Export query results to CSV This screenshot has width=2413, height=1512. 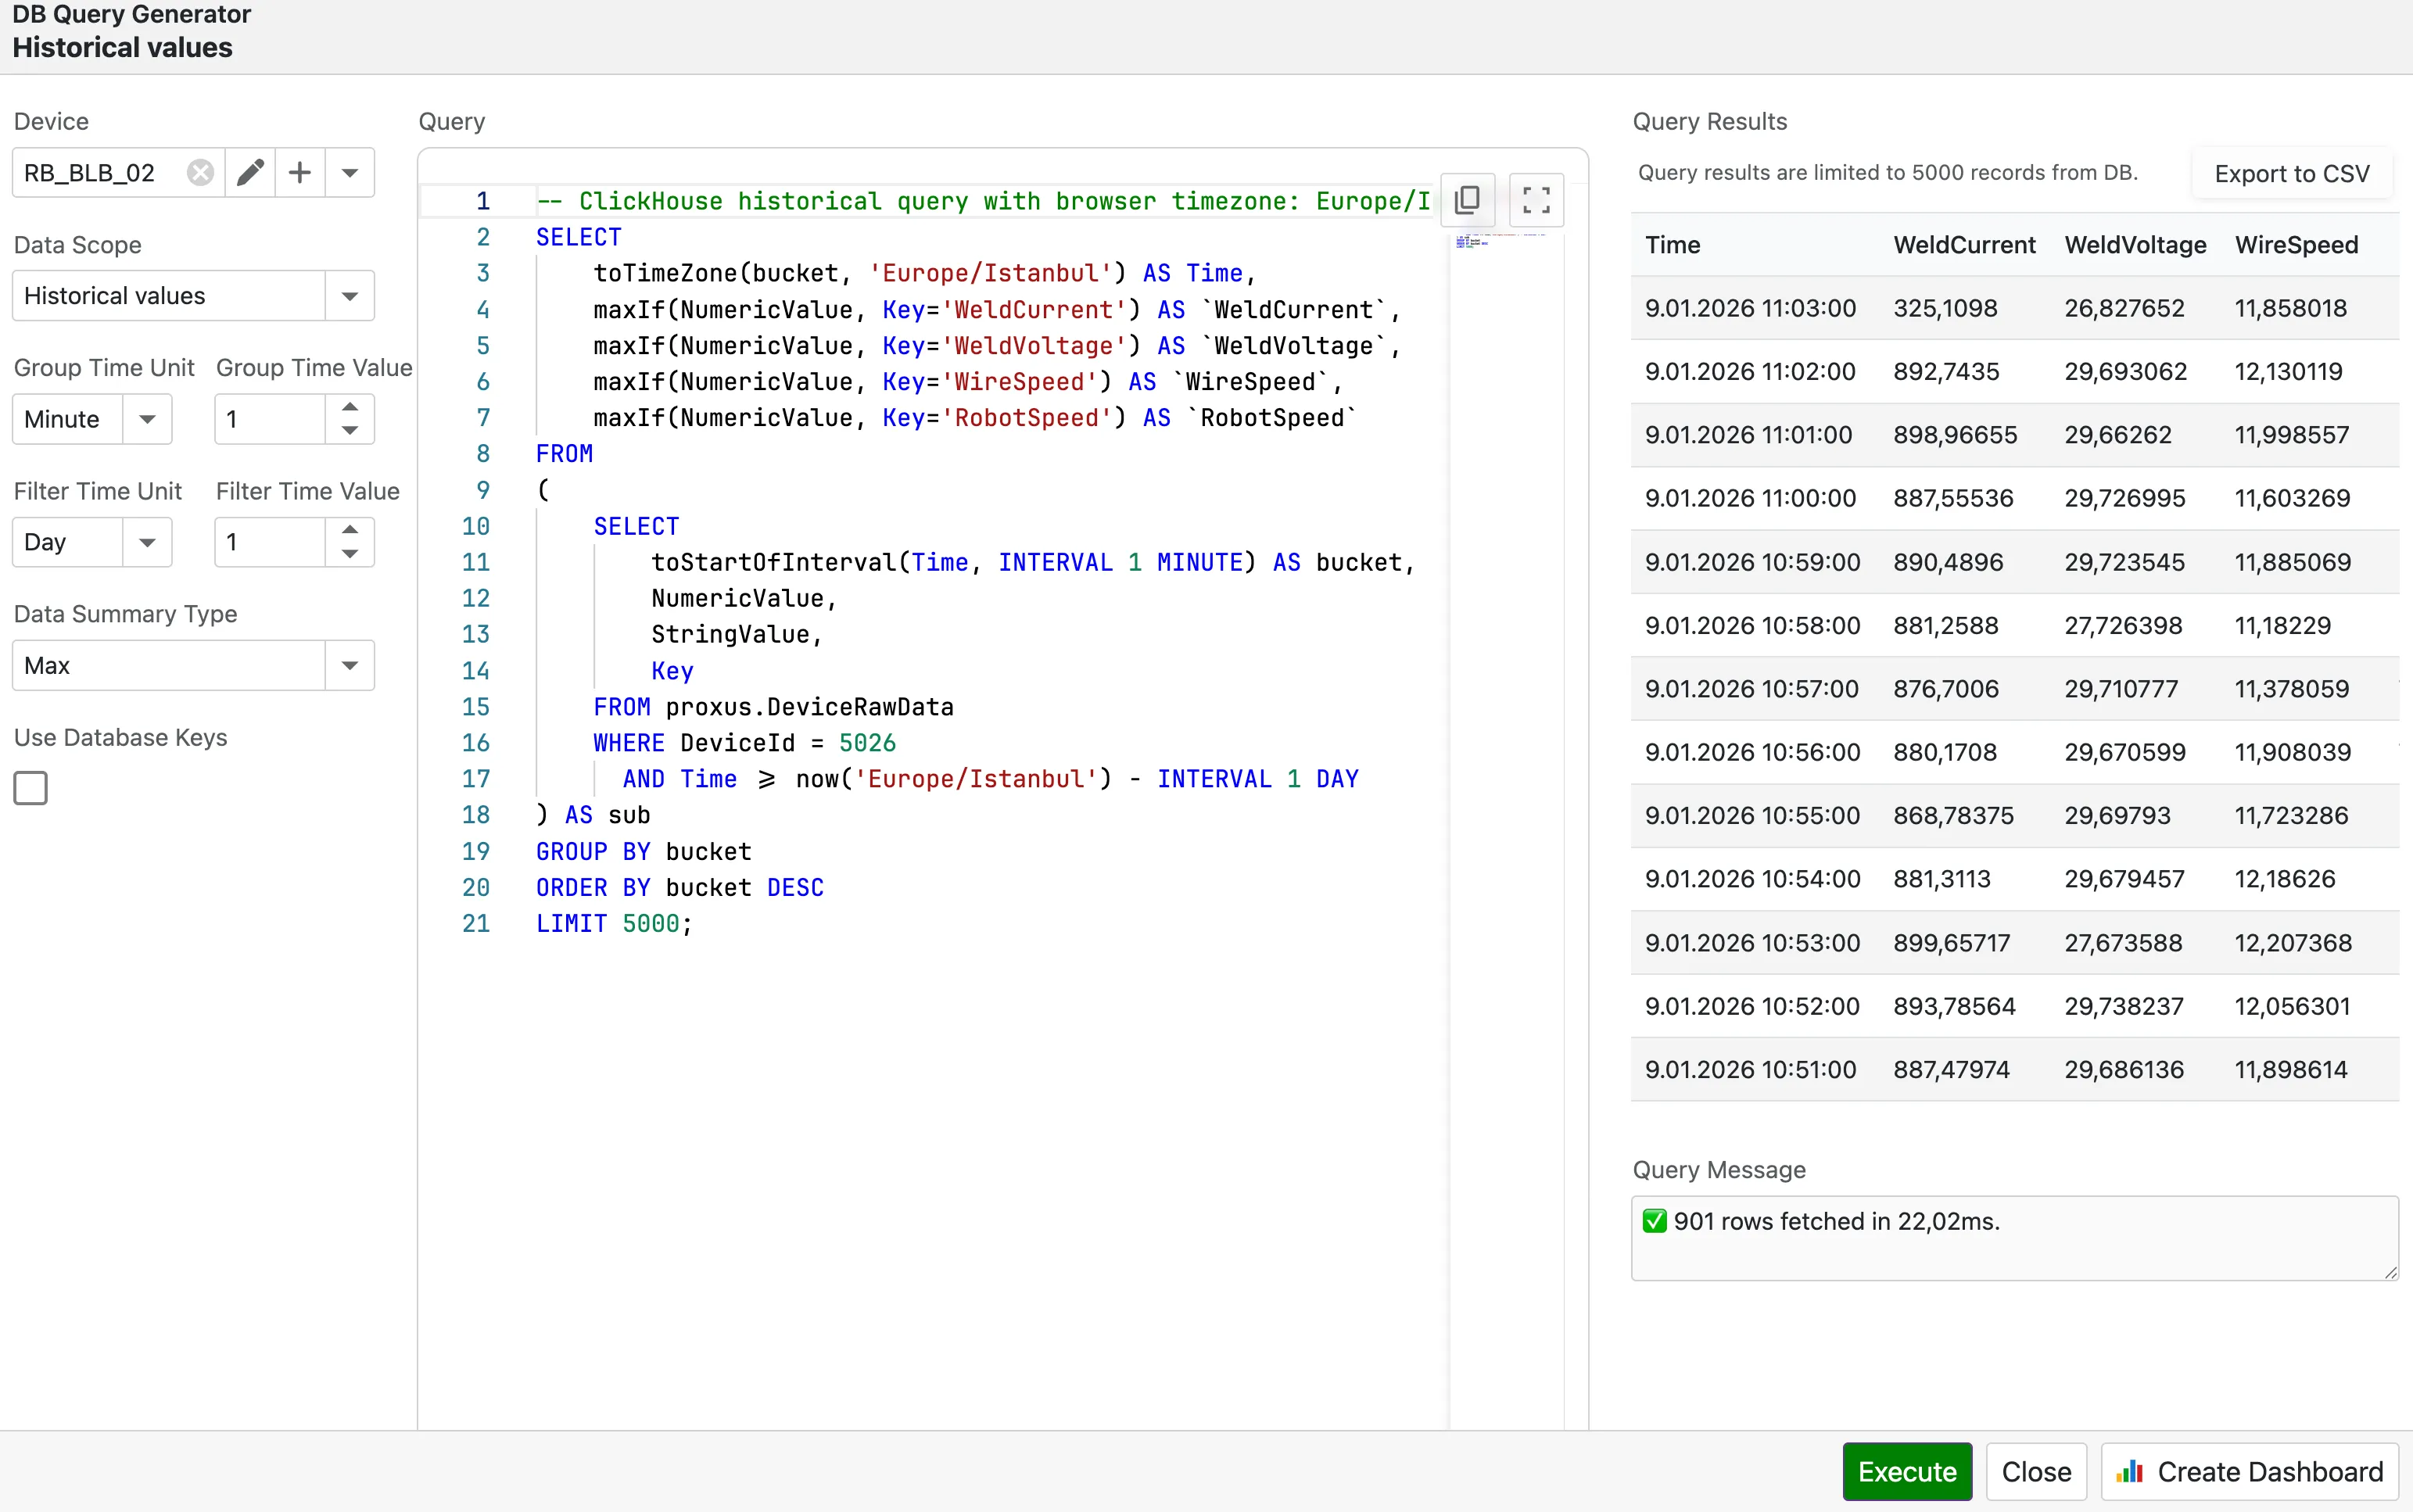tap(2292, 172)
